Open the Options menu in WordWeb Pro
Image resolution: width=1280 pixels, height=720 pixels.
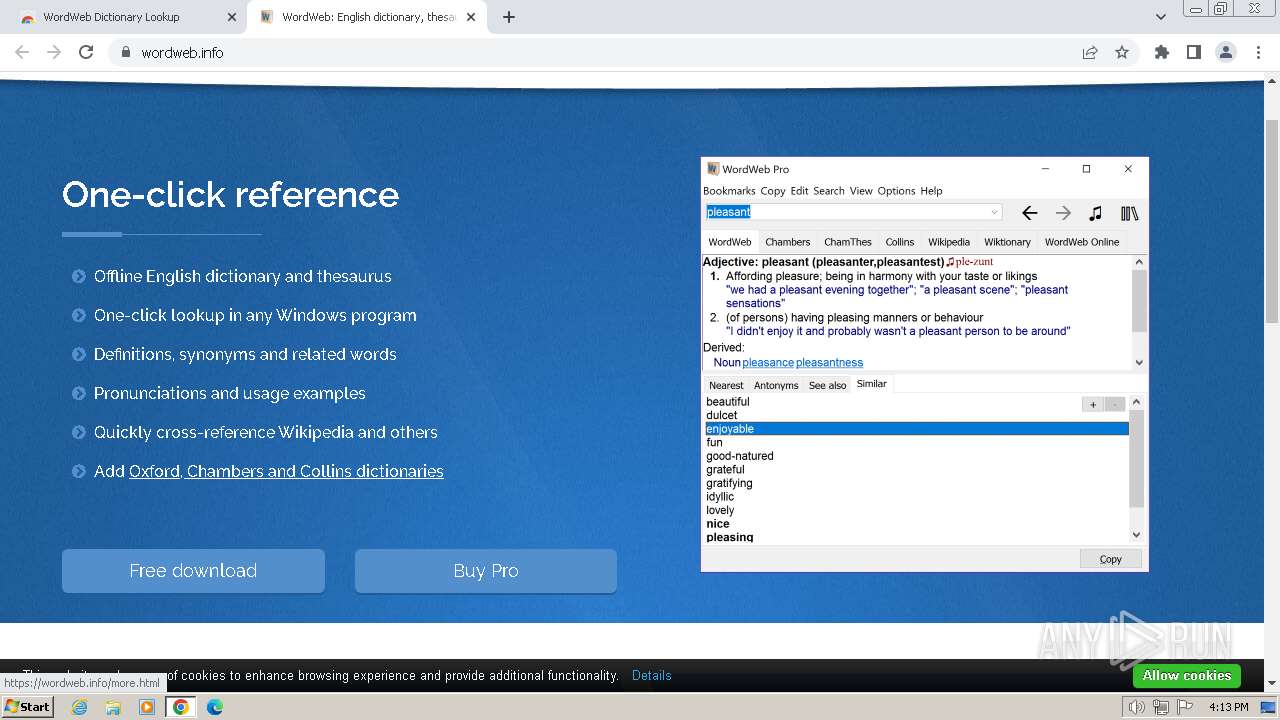pos(896,191)
